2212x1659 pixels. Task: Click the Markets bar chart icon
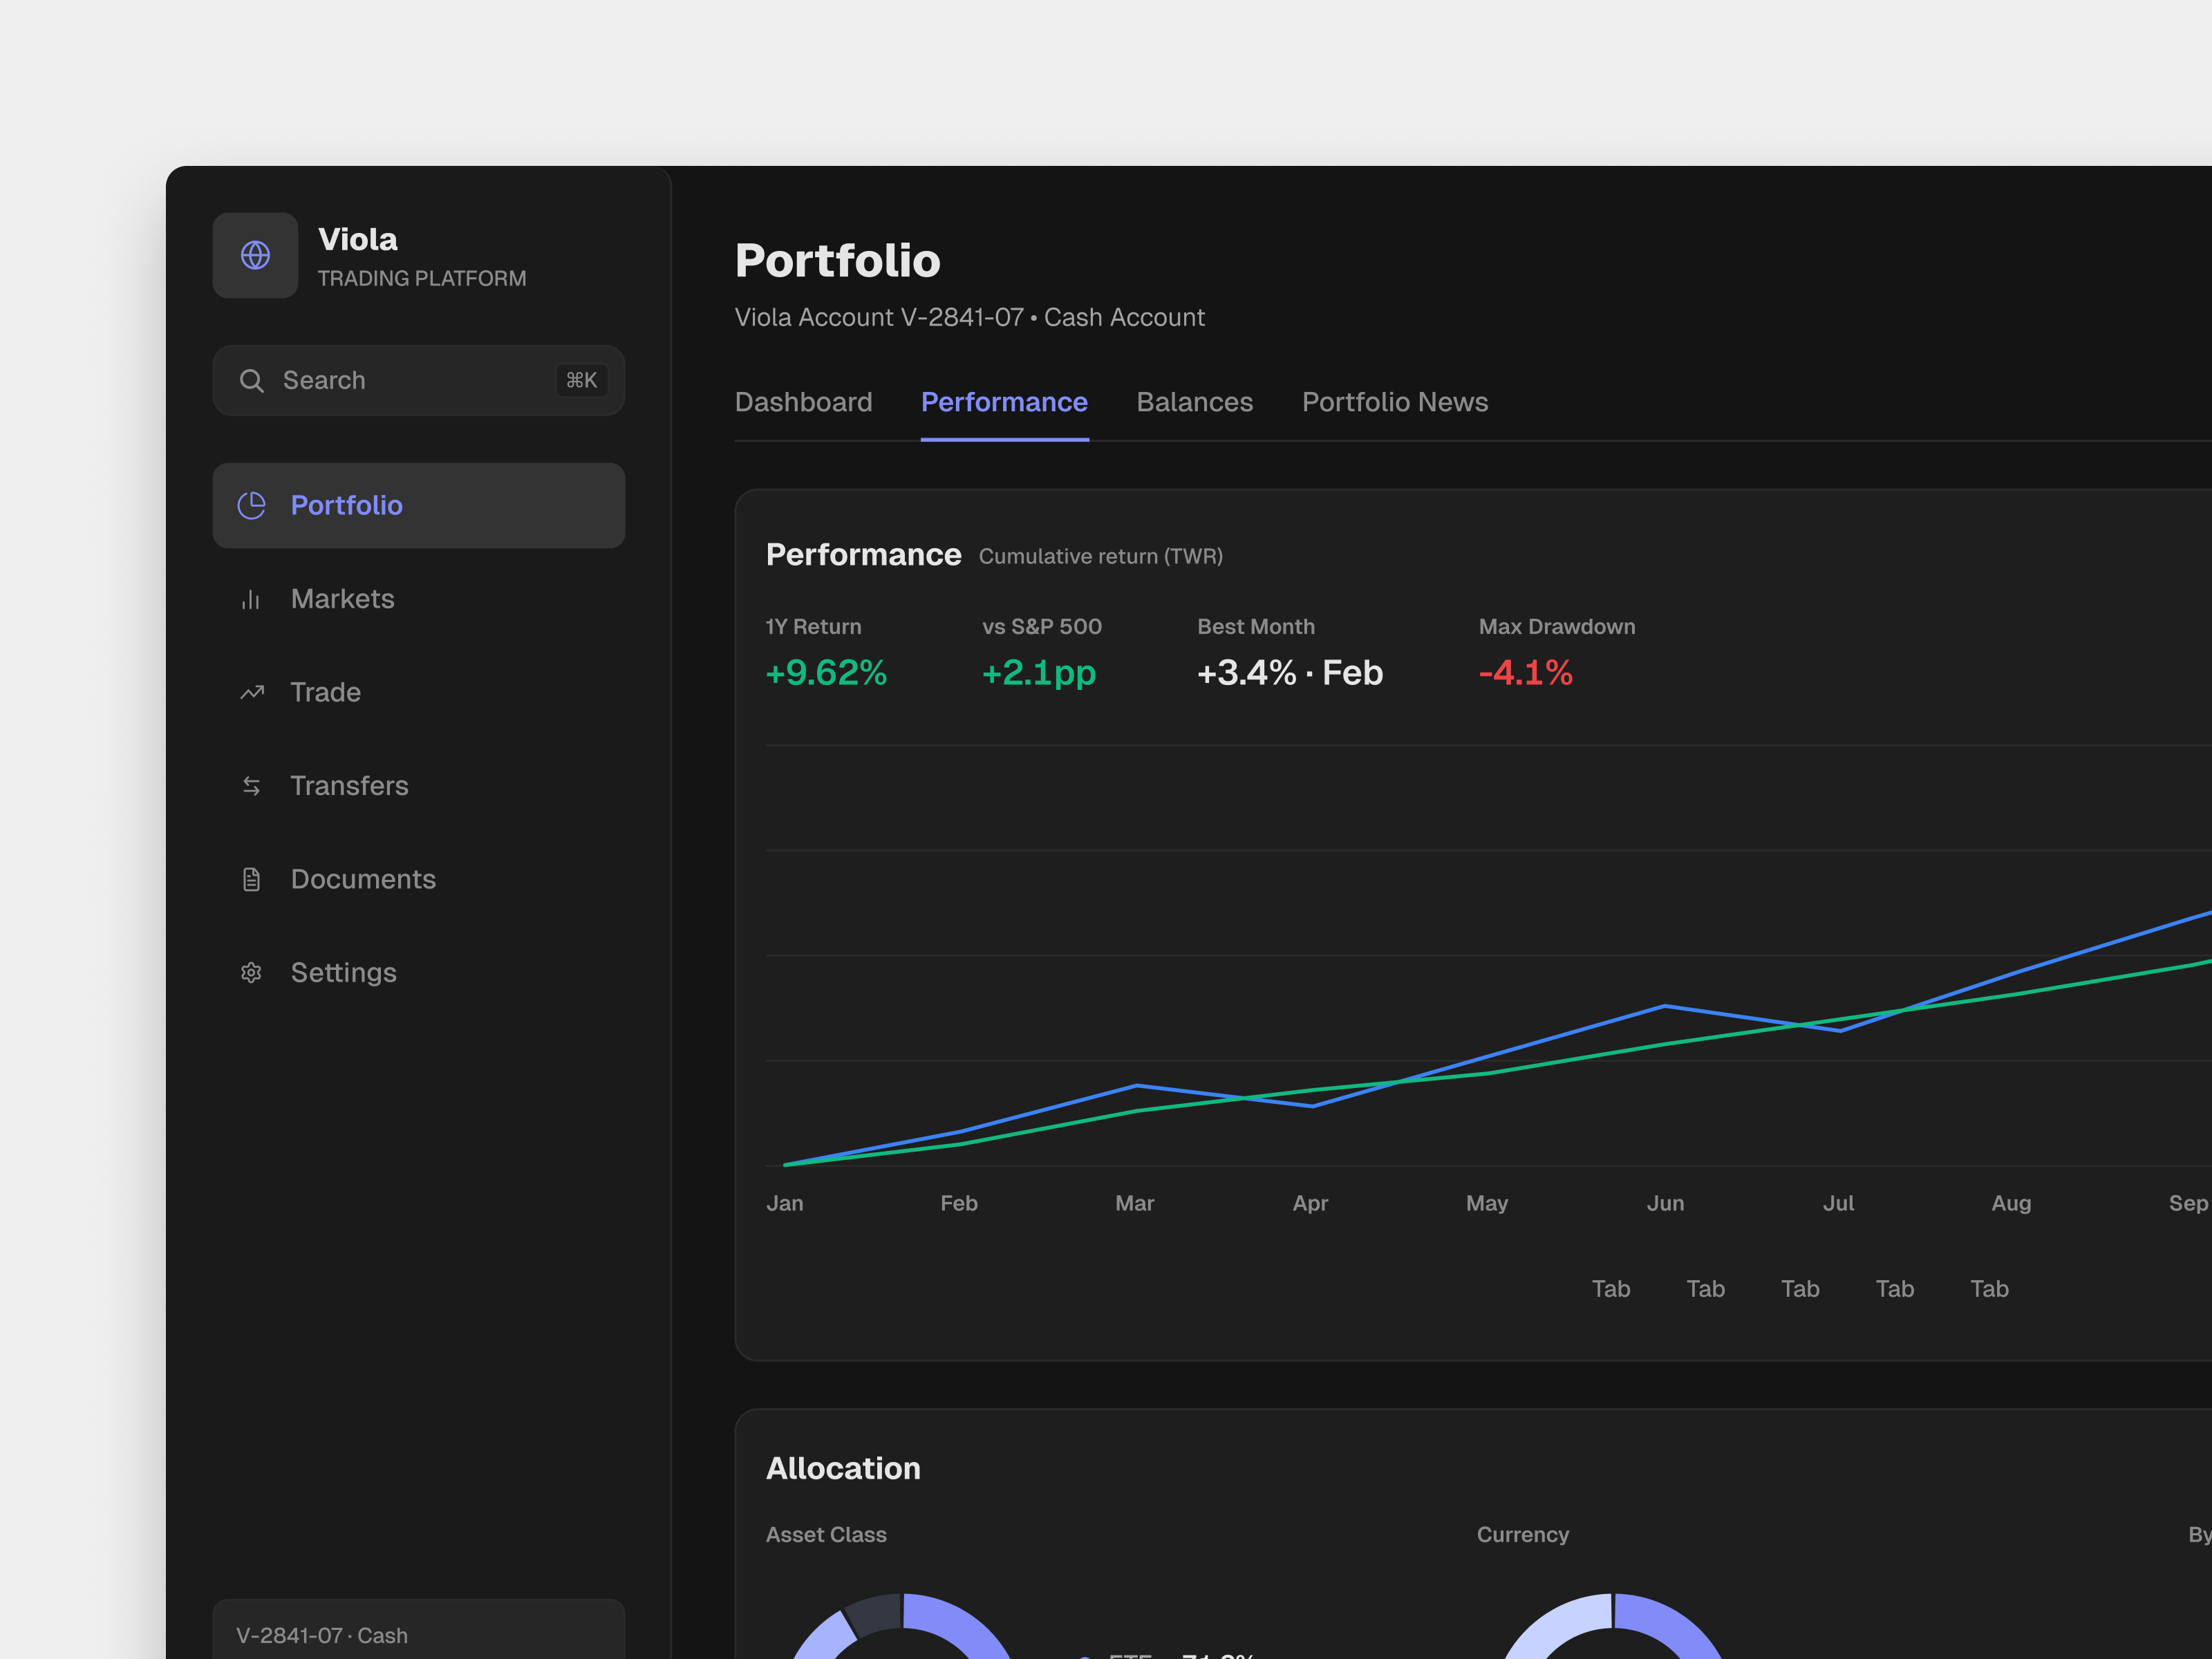(x=251, y=599)
